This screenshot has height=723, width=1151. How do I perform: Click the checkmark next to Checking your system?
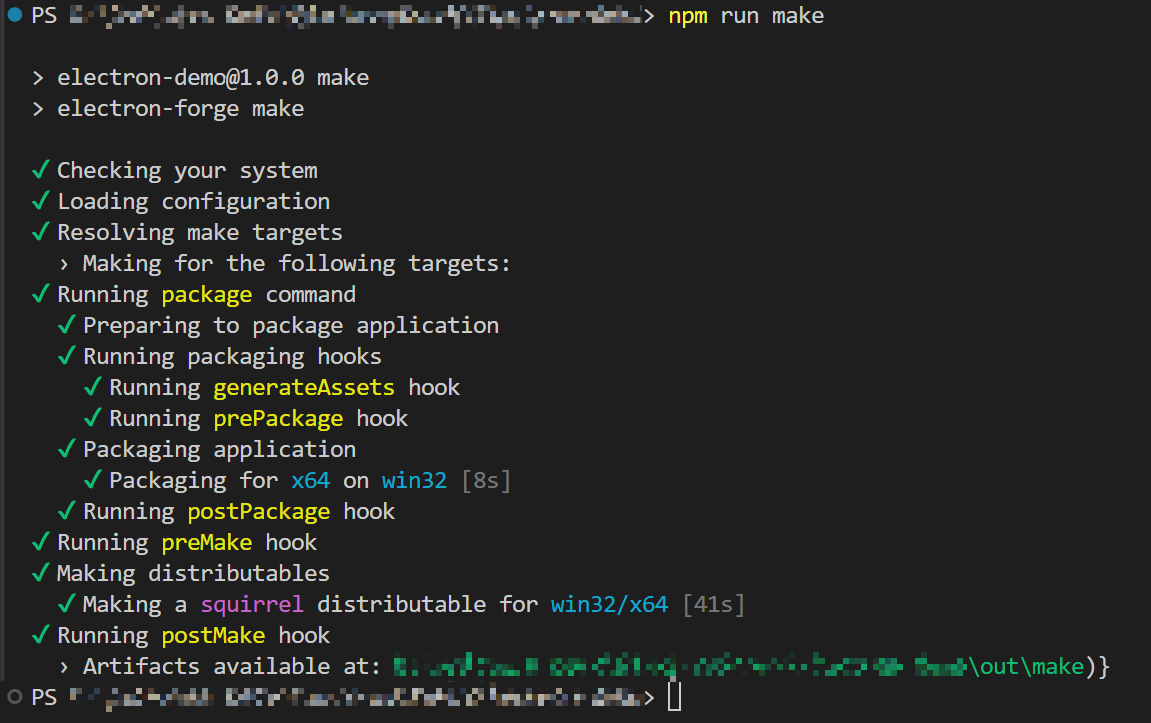tap(41, 170)
